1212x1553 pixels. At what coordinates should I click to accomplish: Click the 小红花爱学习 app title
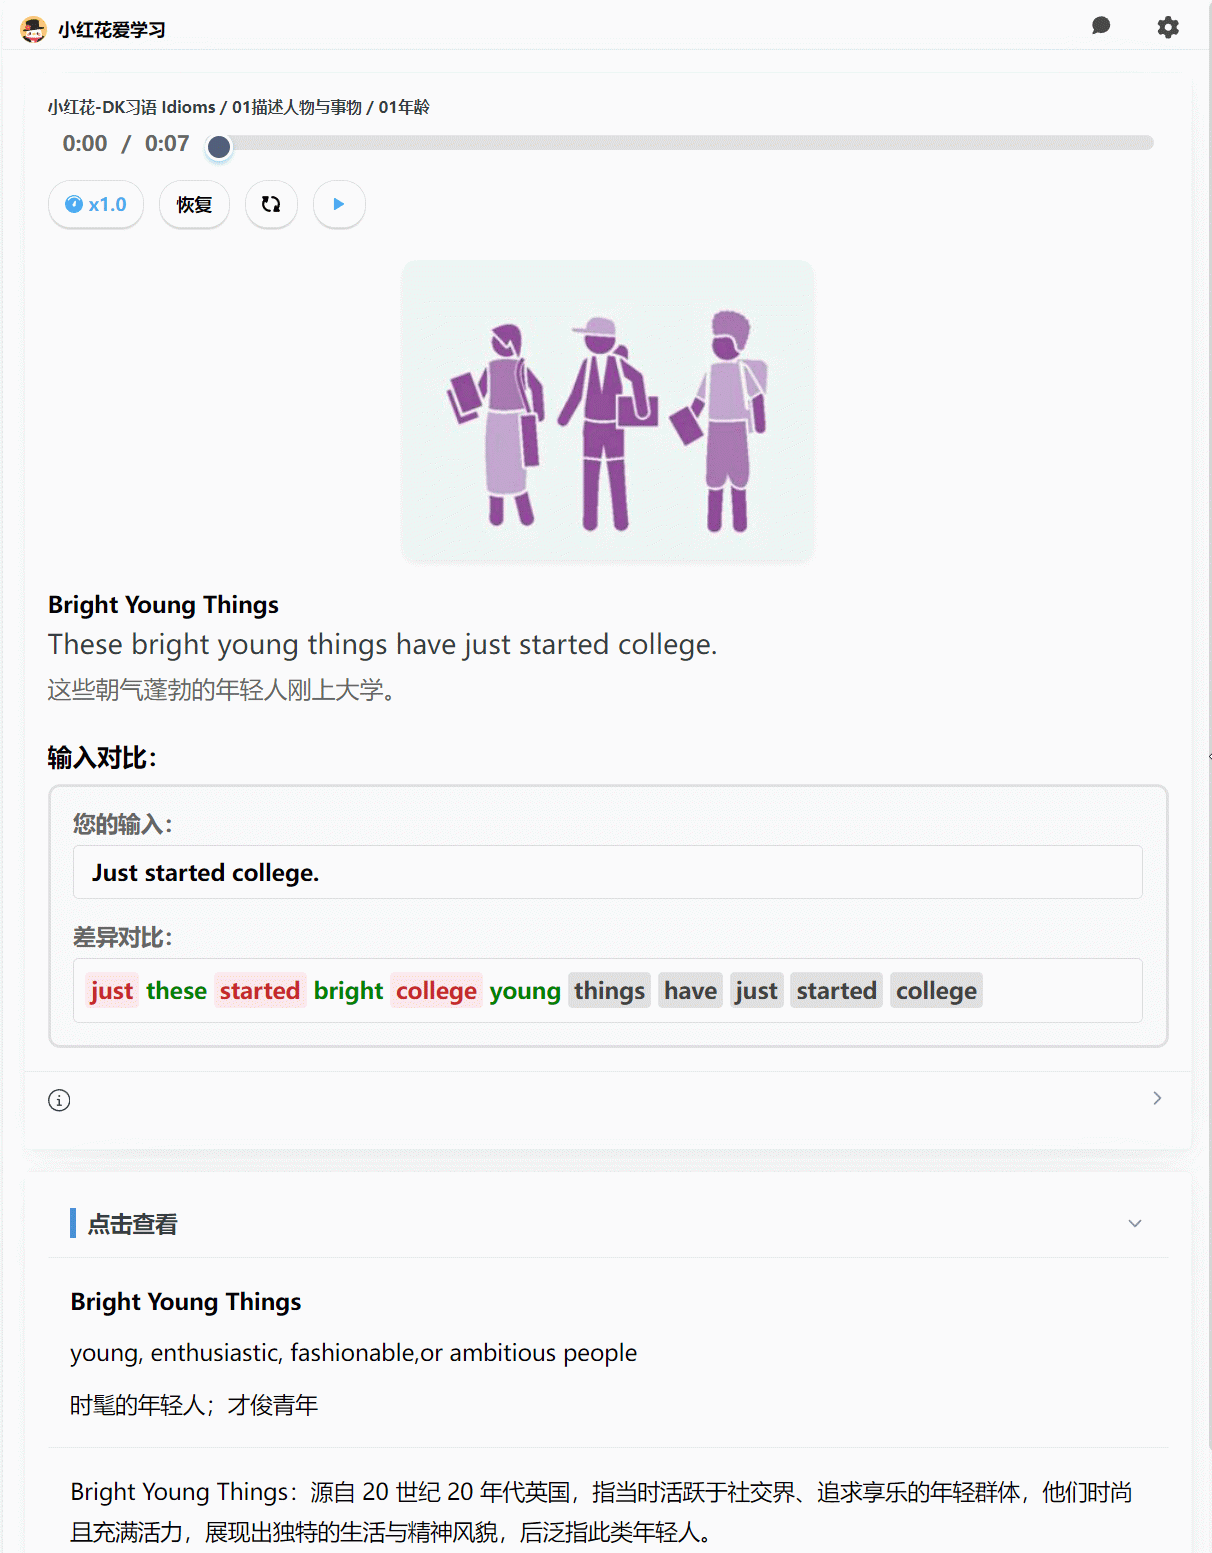tap(111, 30)
